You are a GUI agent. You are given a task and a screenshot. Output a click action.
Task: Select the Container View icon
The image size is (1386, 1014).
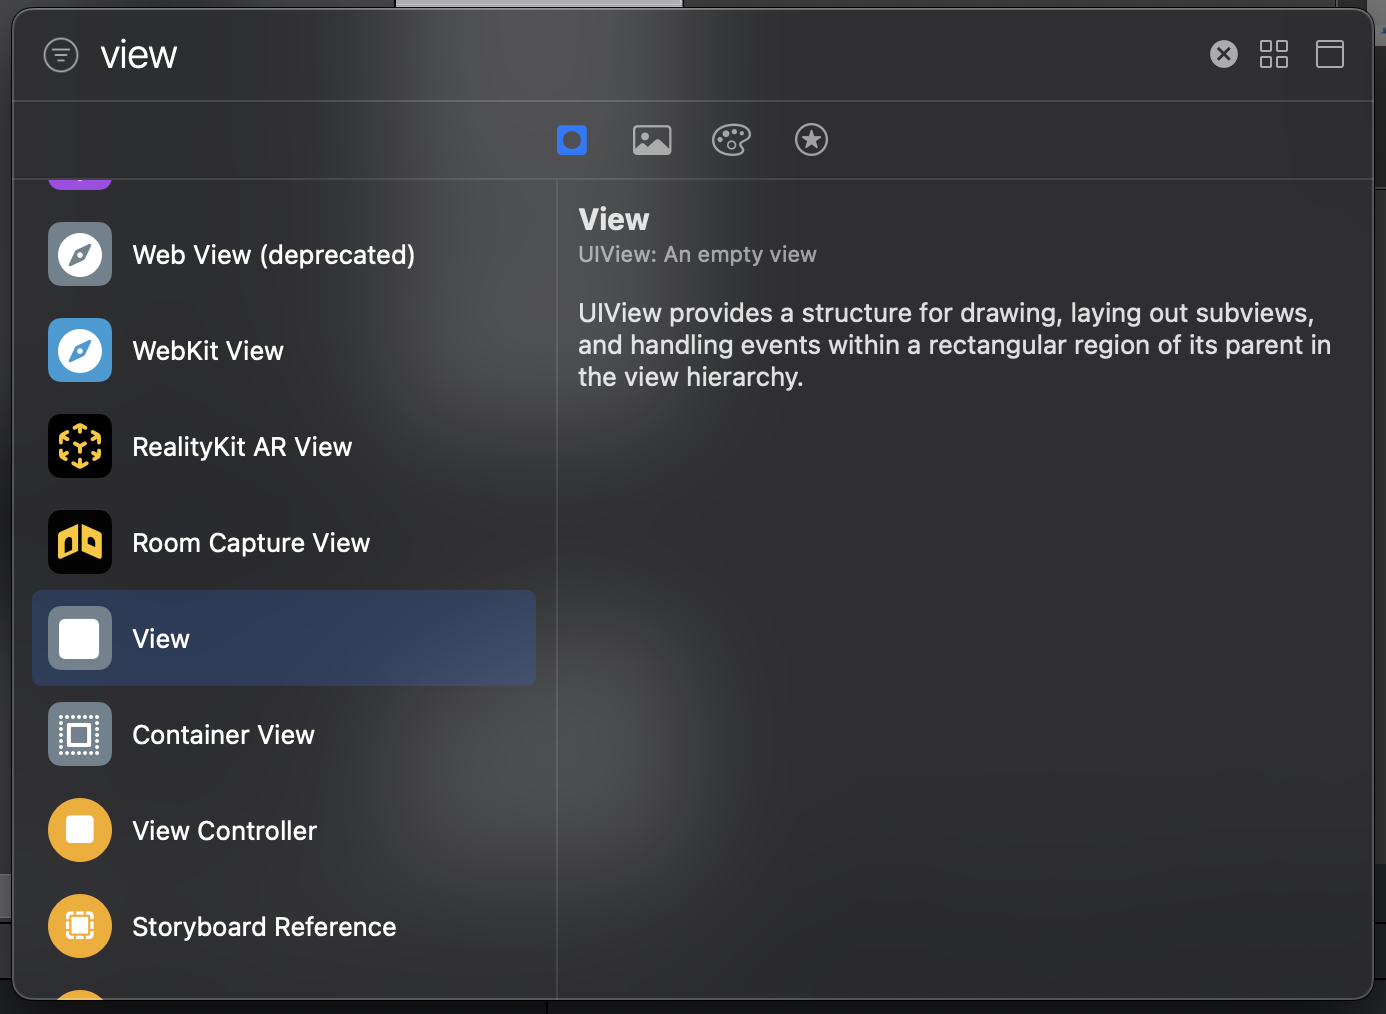click(80, 734)
